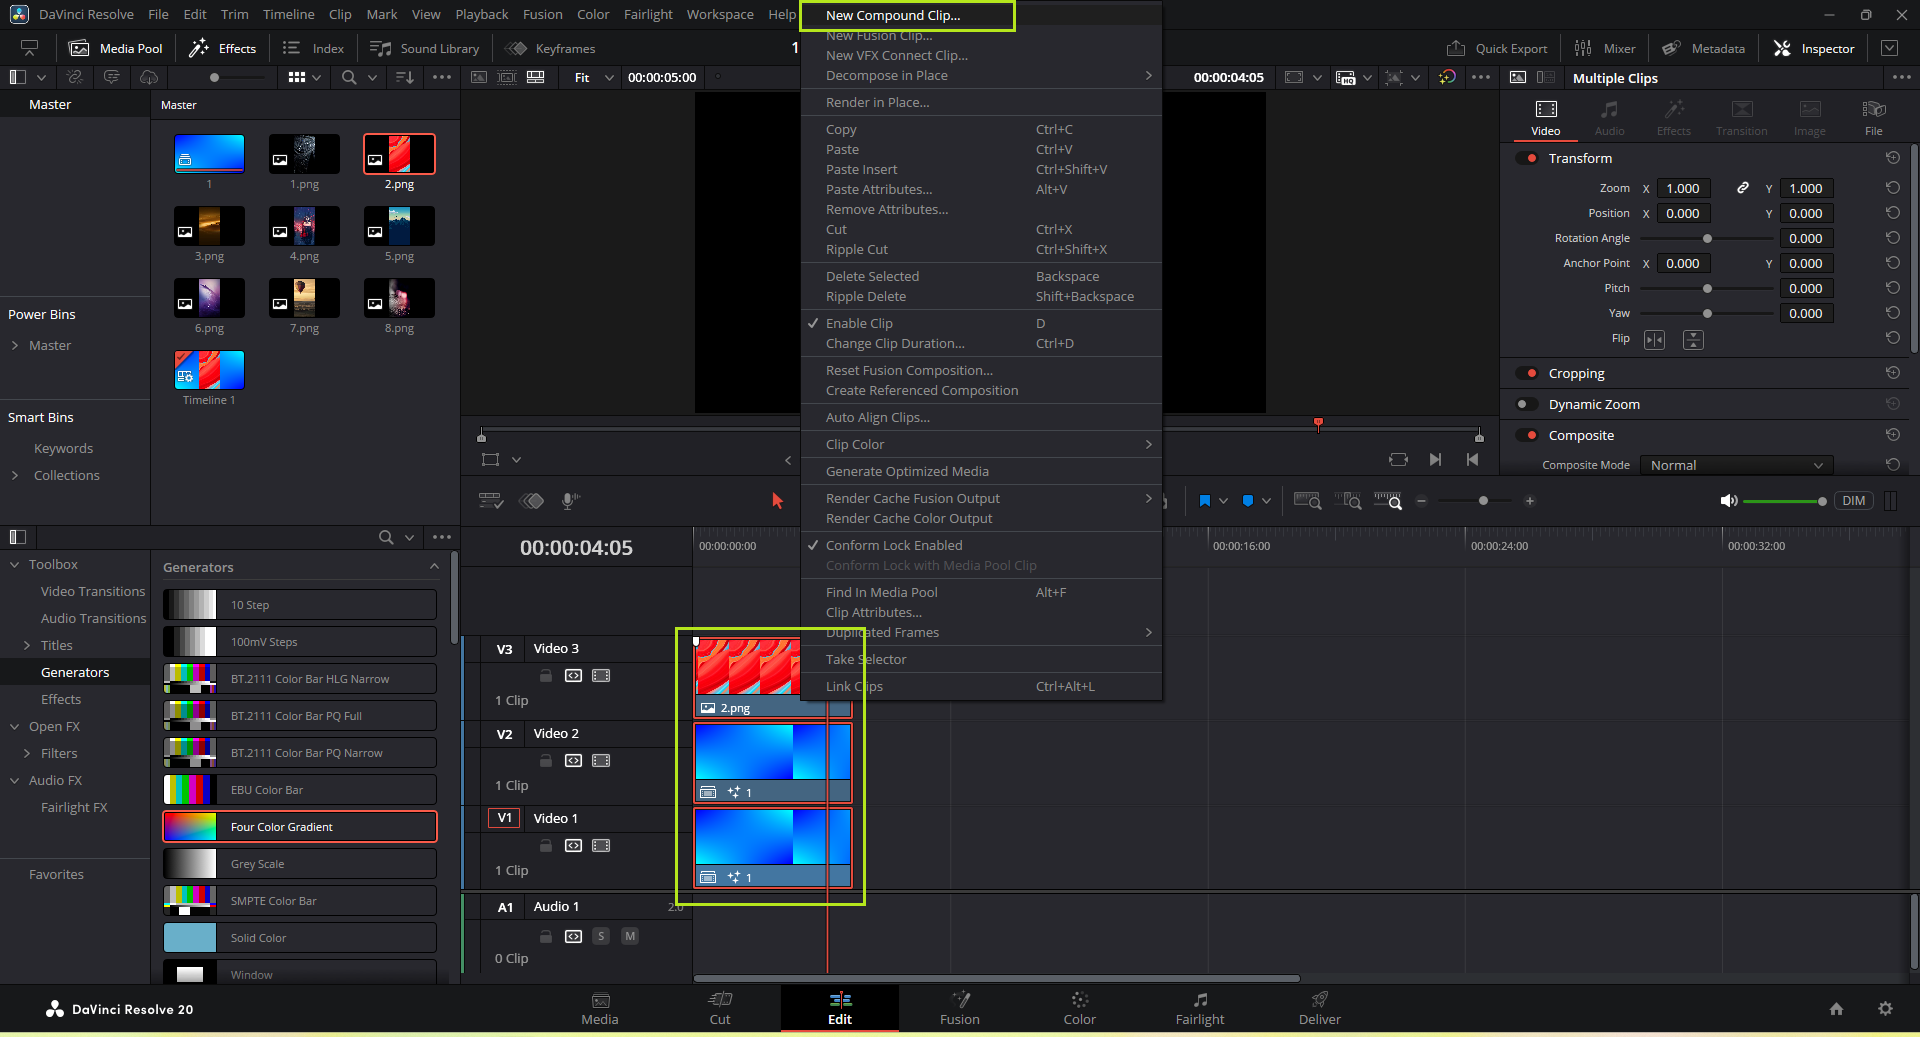
Task: Click the audio volume speaker icon
Action: click(1728, 501)
